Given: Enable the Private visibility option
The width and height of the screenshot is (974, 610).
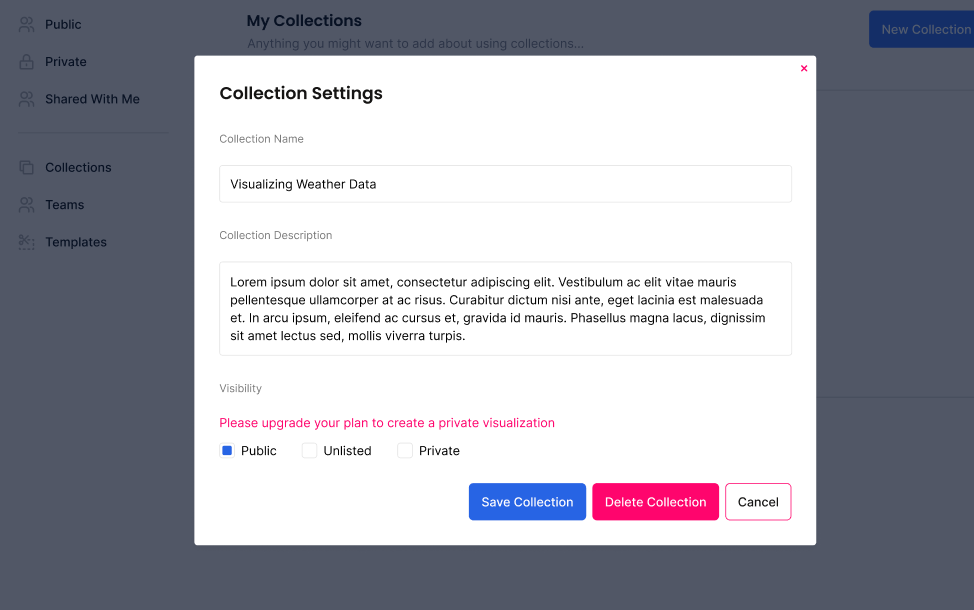Looking at the screenshot, I should click(x=404, y=450).
